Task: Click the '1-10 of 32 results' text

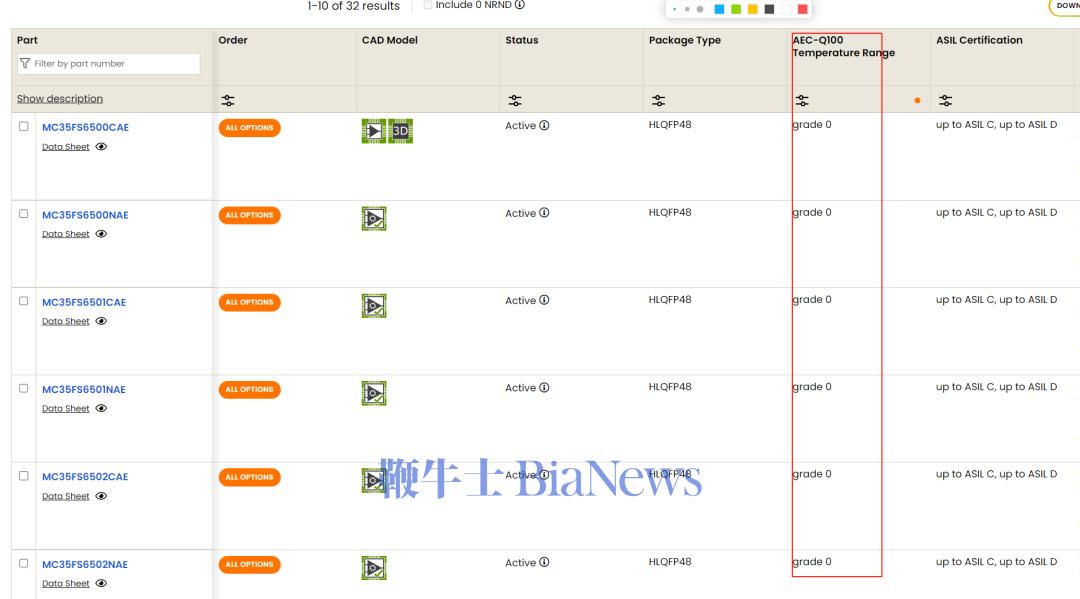Action: pos(353,6)
